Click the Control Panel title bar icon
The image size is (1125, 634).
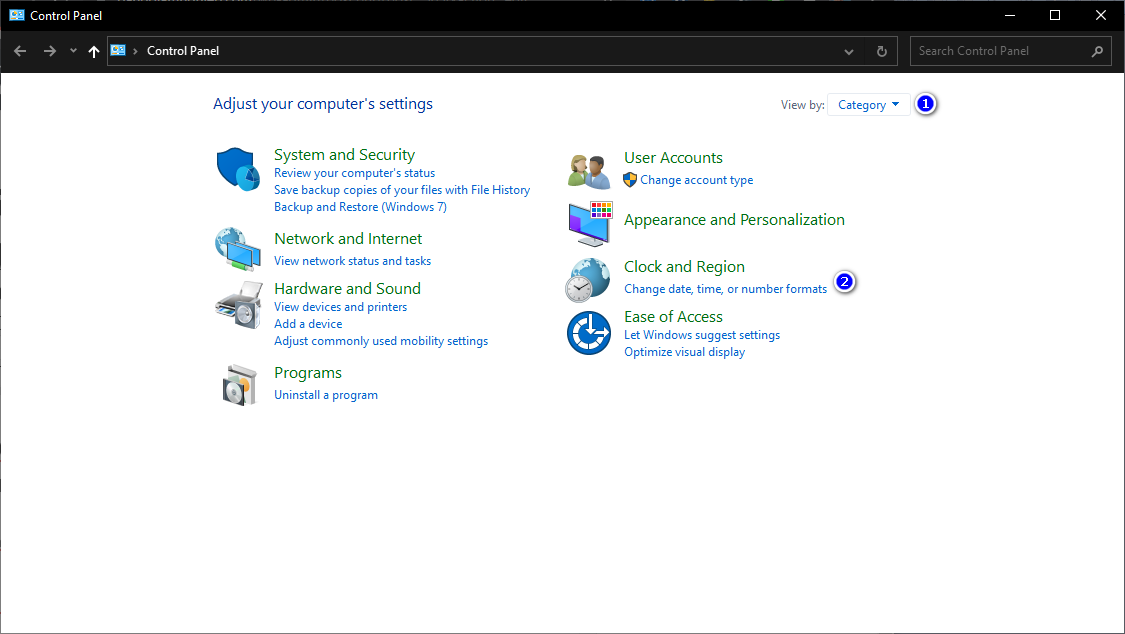point(17,15)
